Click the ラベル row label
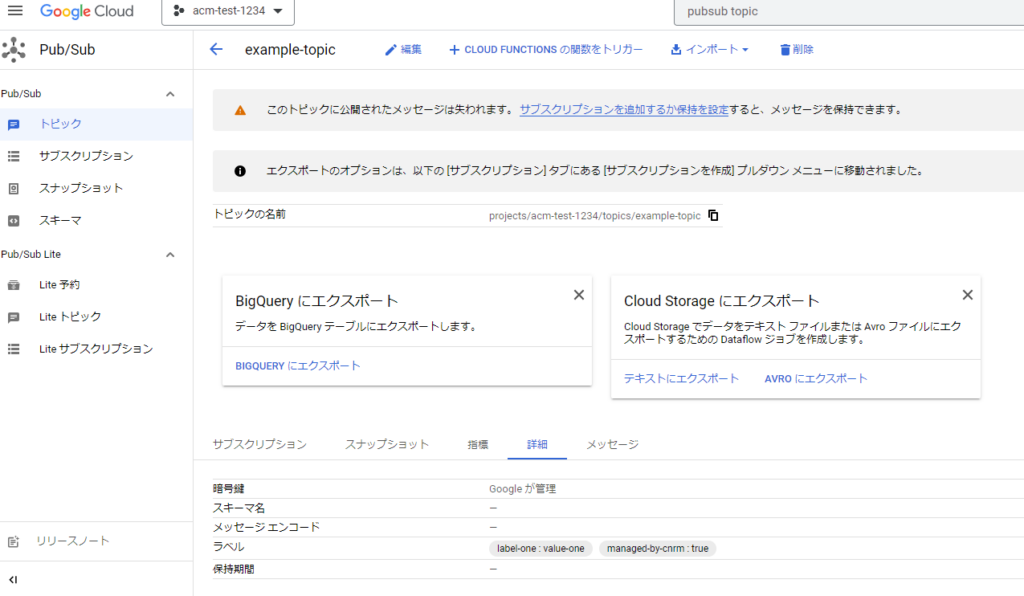1024x596 pixels. coord(229,547)
